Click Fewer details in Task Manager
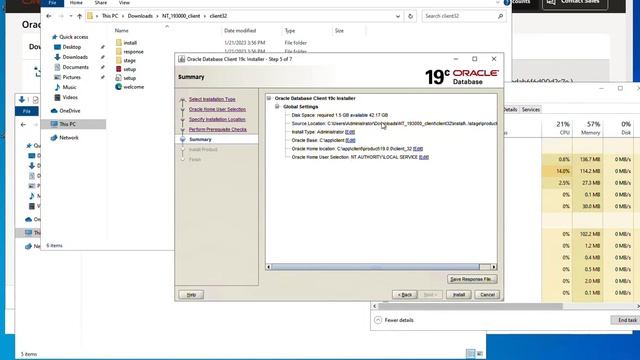This screenshot has width=640, height=360. tap(394, 320)
